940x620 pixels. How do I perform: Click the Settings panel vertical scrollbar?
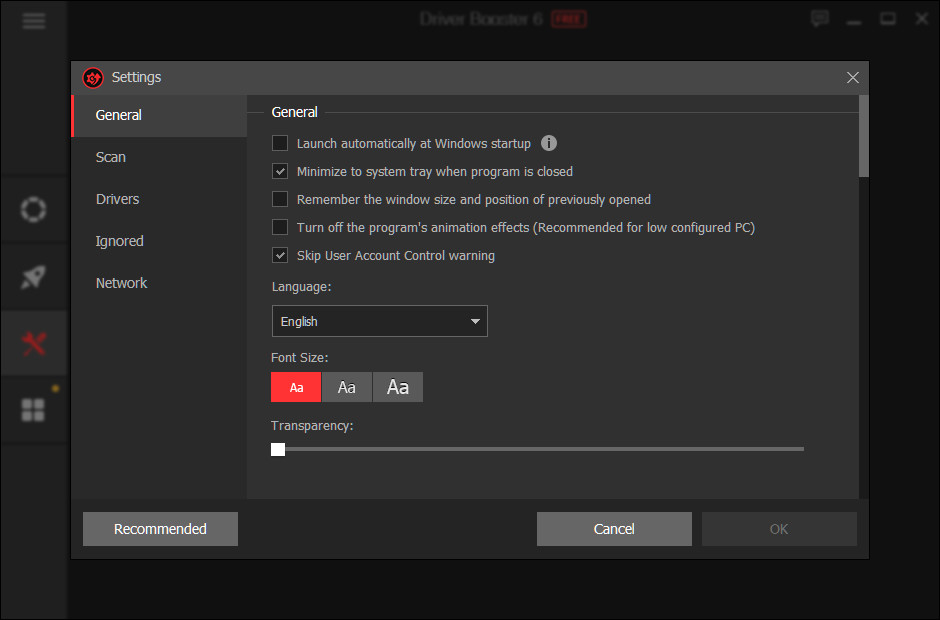point(863,136)
